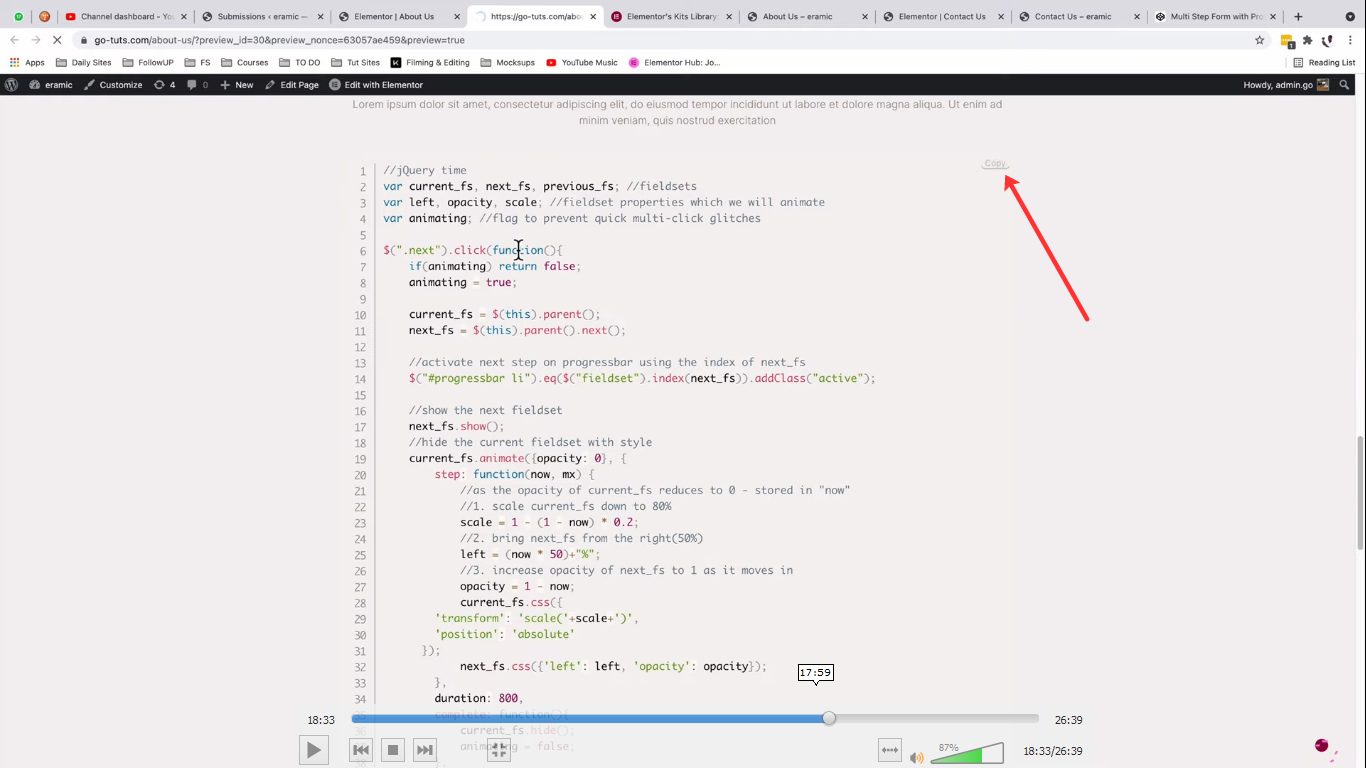Click New in the WordPress admin bar
This screenshot has height=768, width=1366.
[x=237, y=85]
